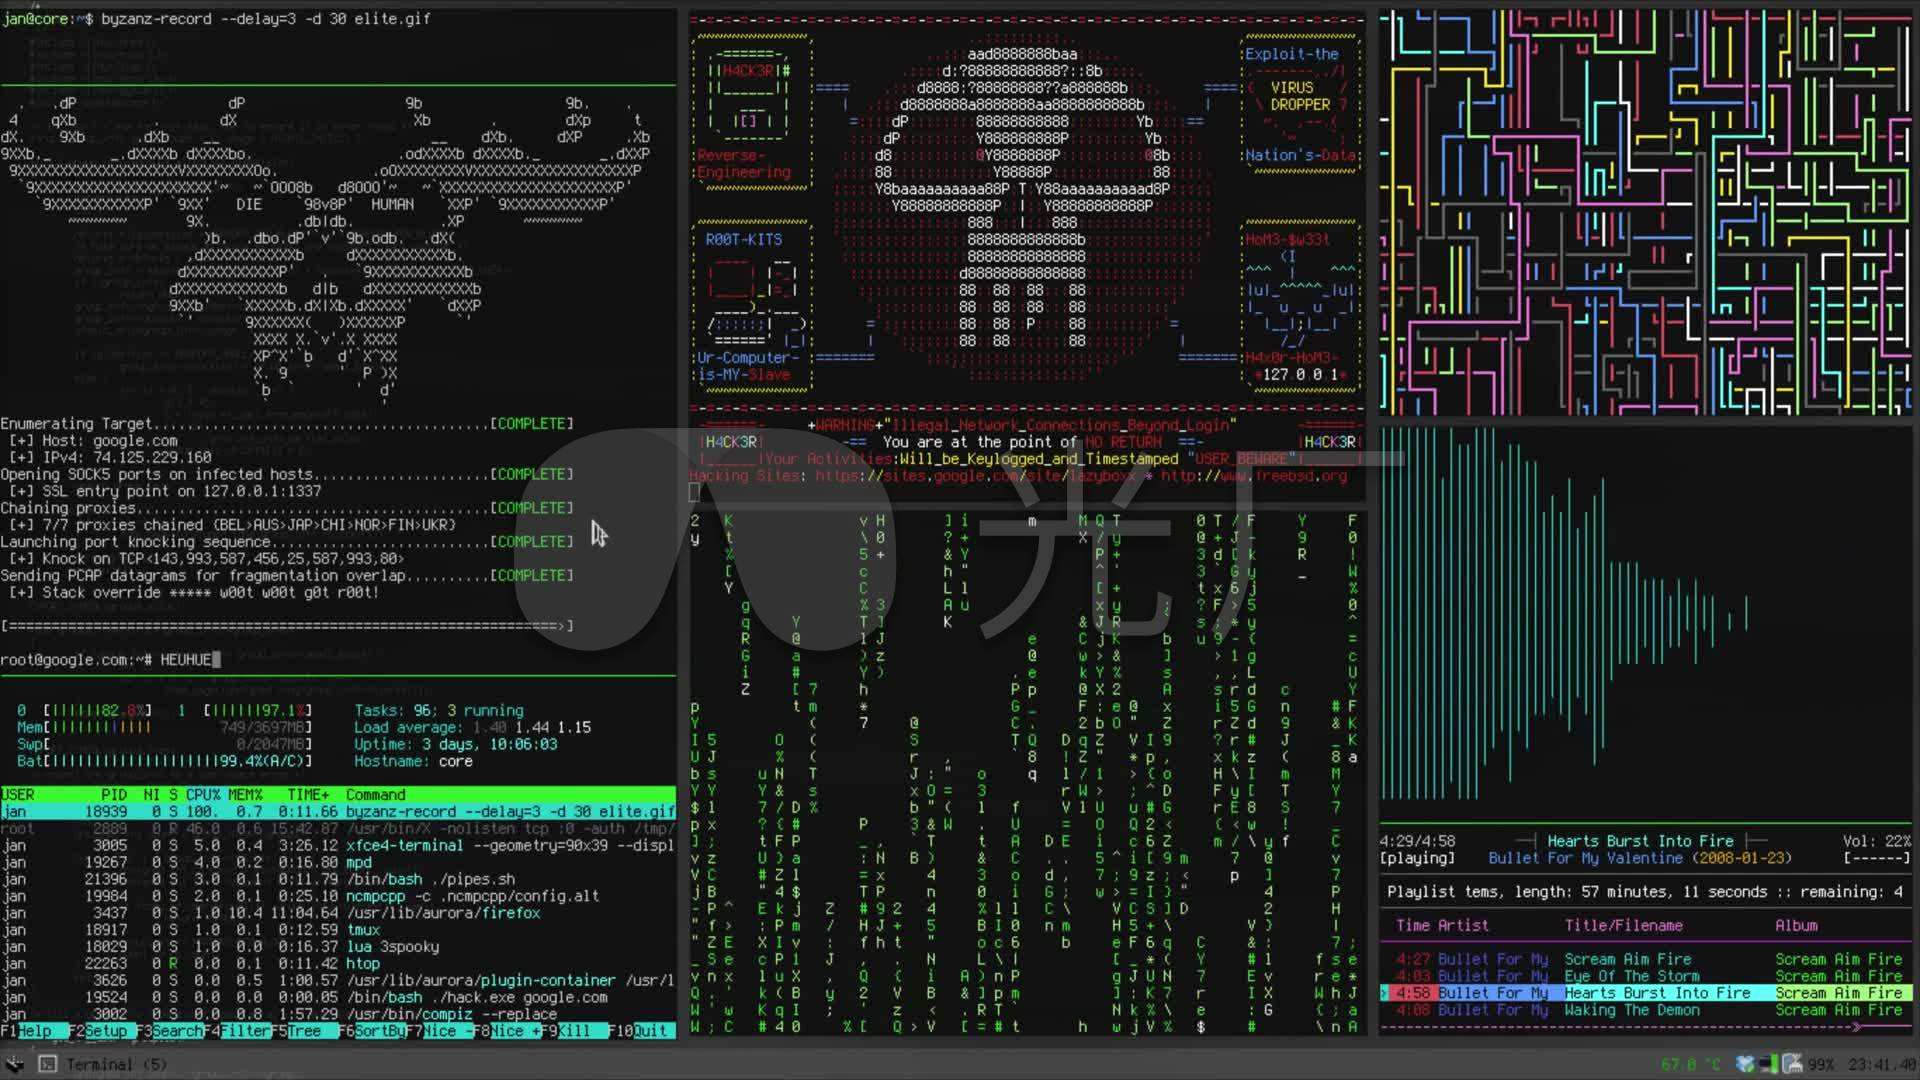Select the ./pipes.sh process row
The width and height of the screenshot is (1920, 1080).
pos(338,880)
